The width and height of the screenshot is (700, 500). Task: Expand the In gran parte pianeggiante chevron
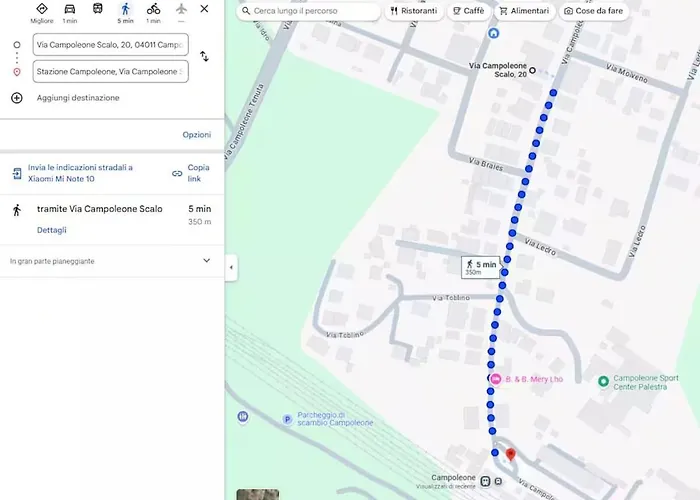(x=206, y=260)
